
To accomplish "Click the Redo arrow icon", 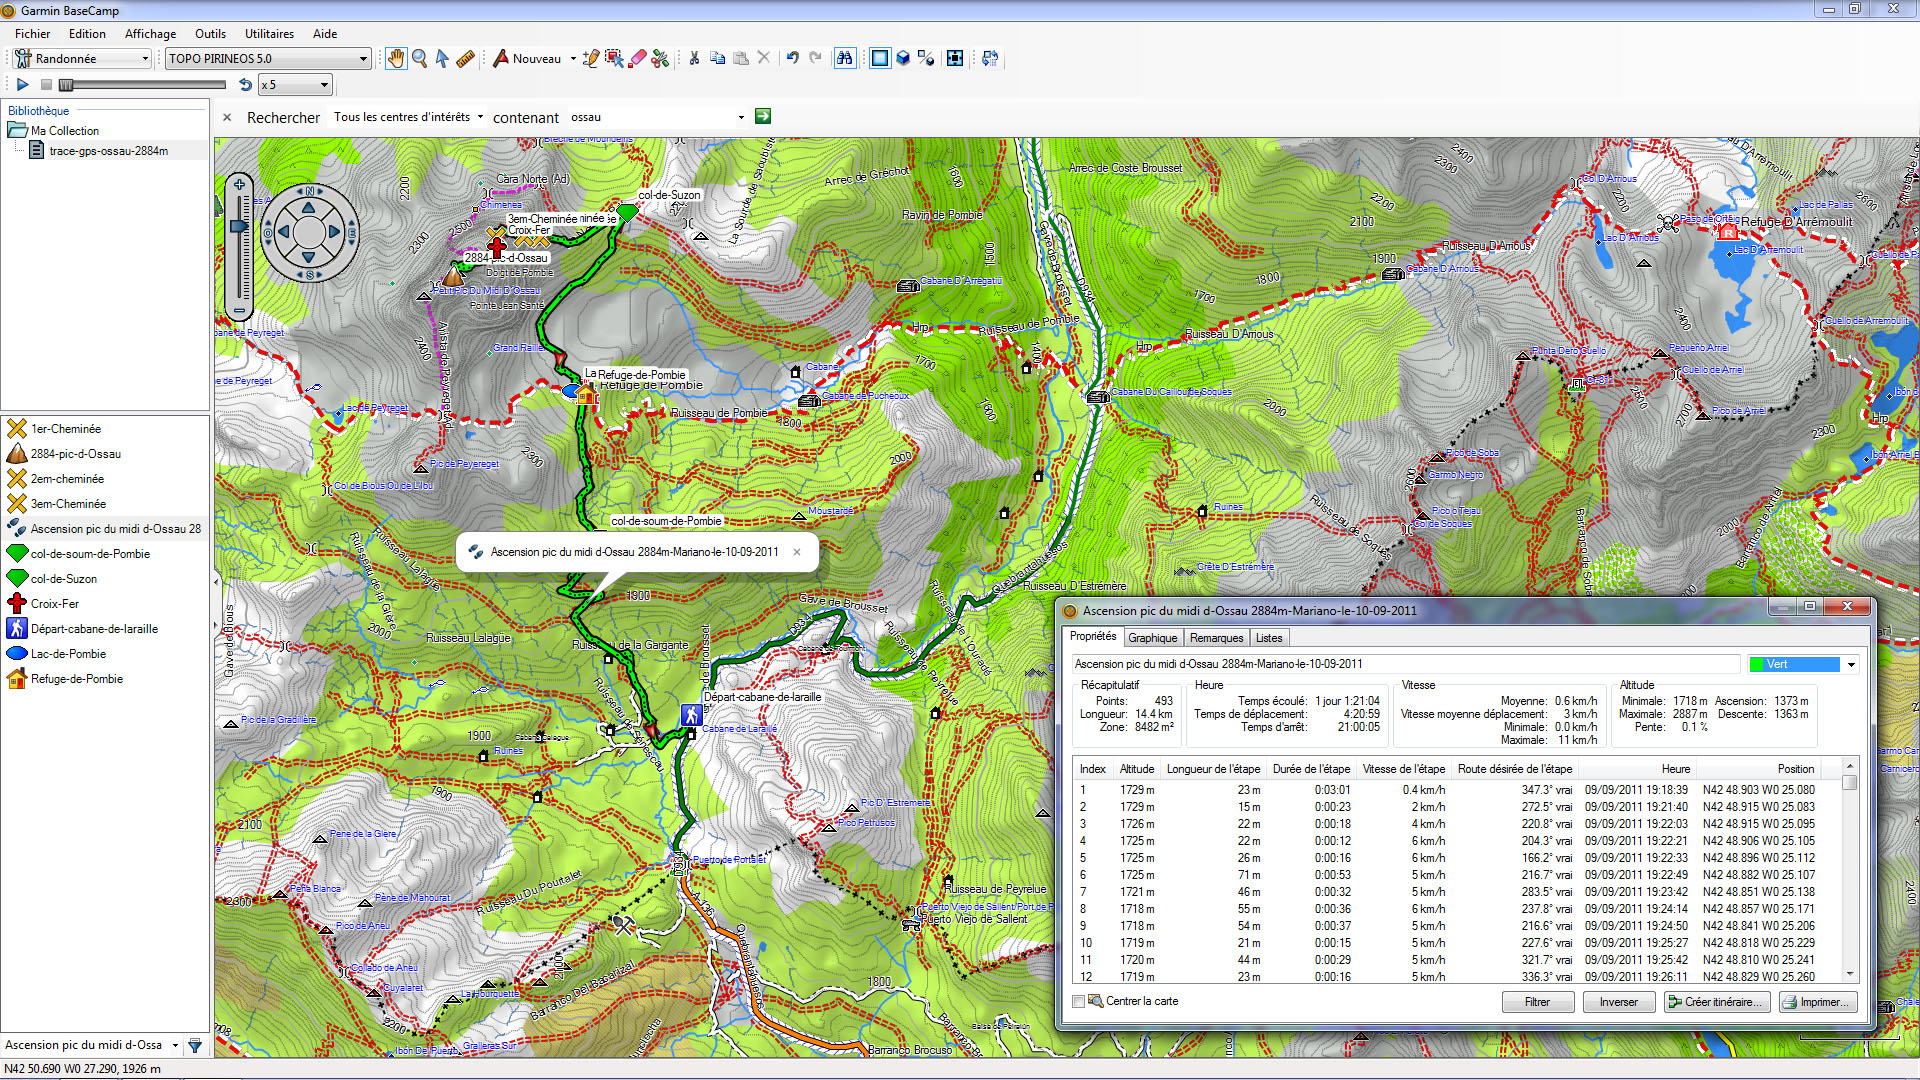I will pos(815,58).
